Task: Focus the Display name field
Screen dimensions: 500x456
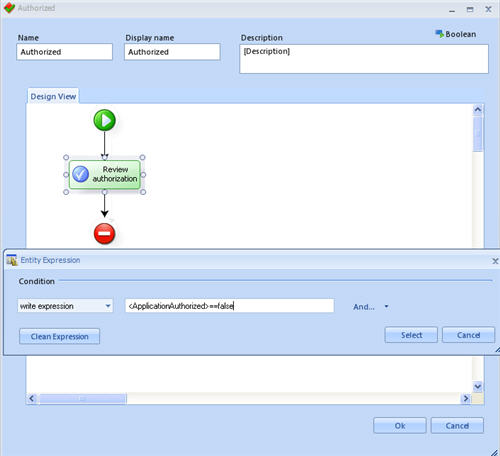Action: click(172, 52)
